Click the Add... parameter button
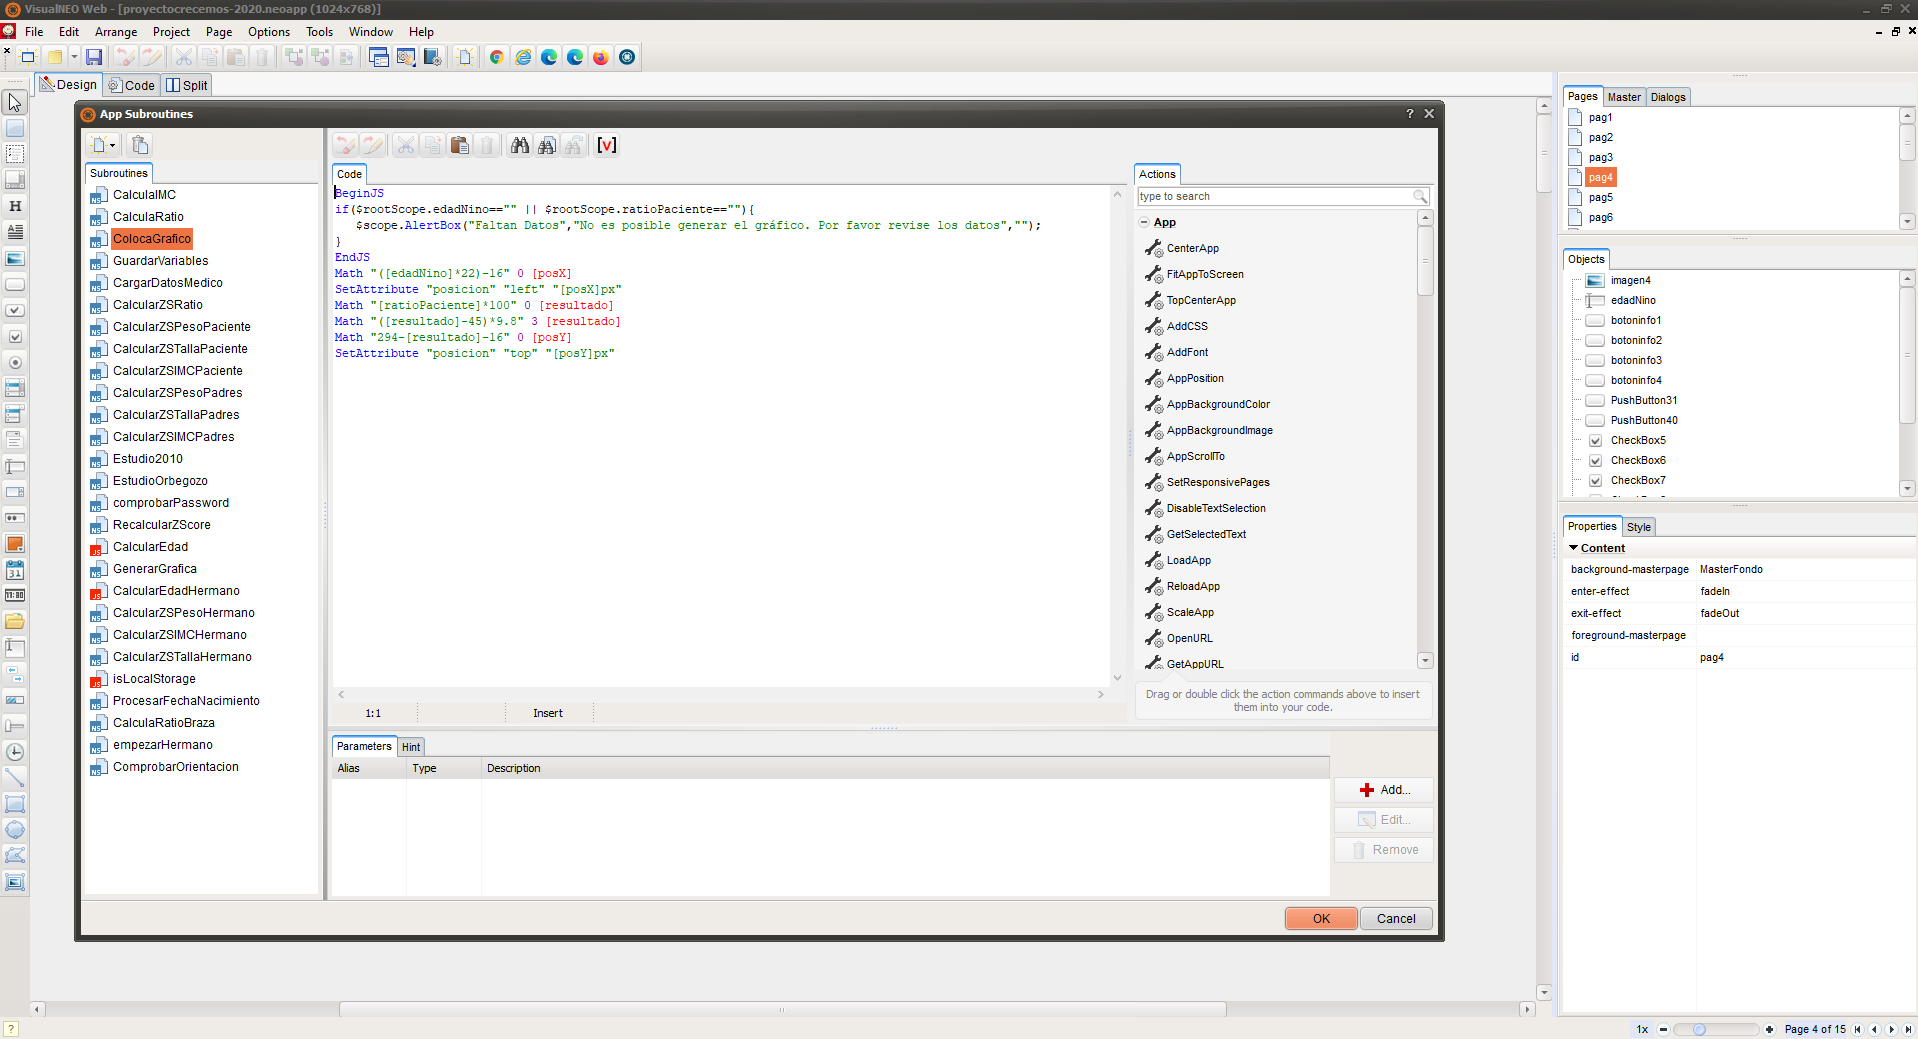1918x1039 pixels. pos(1384,790)
